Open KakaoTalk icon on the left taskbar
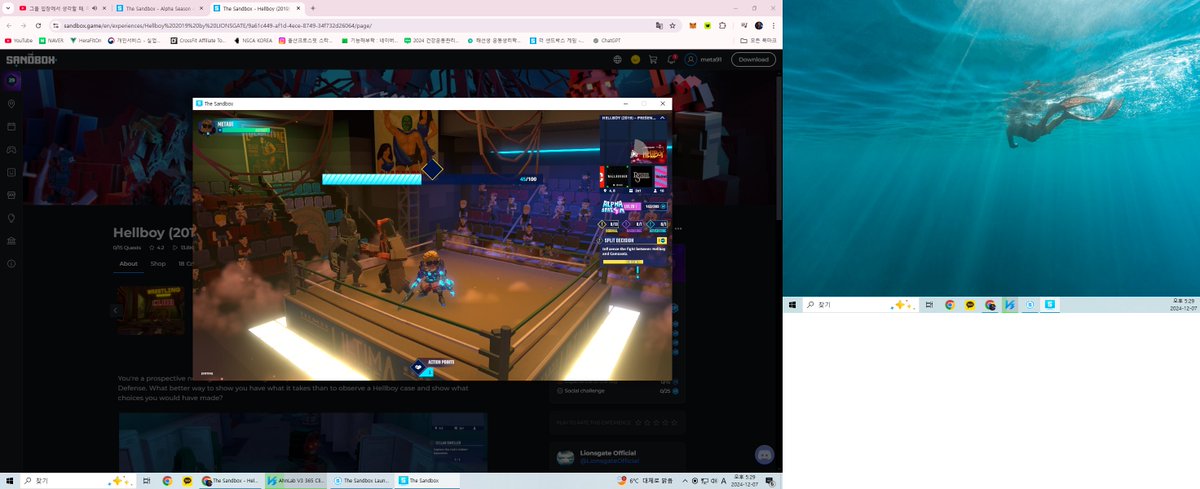The width and height of the screenshot is (1200, 489). [187, 481]
